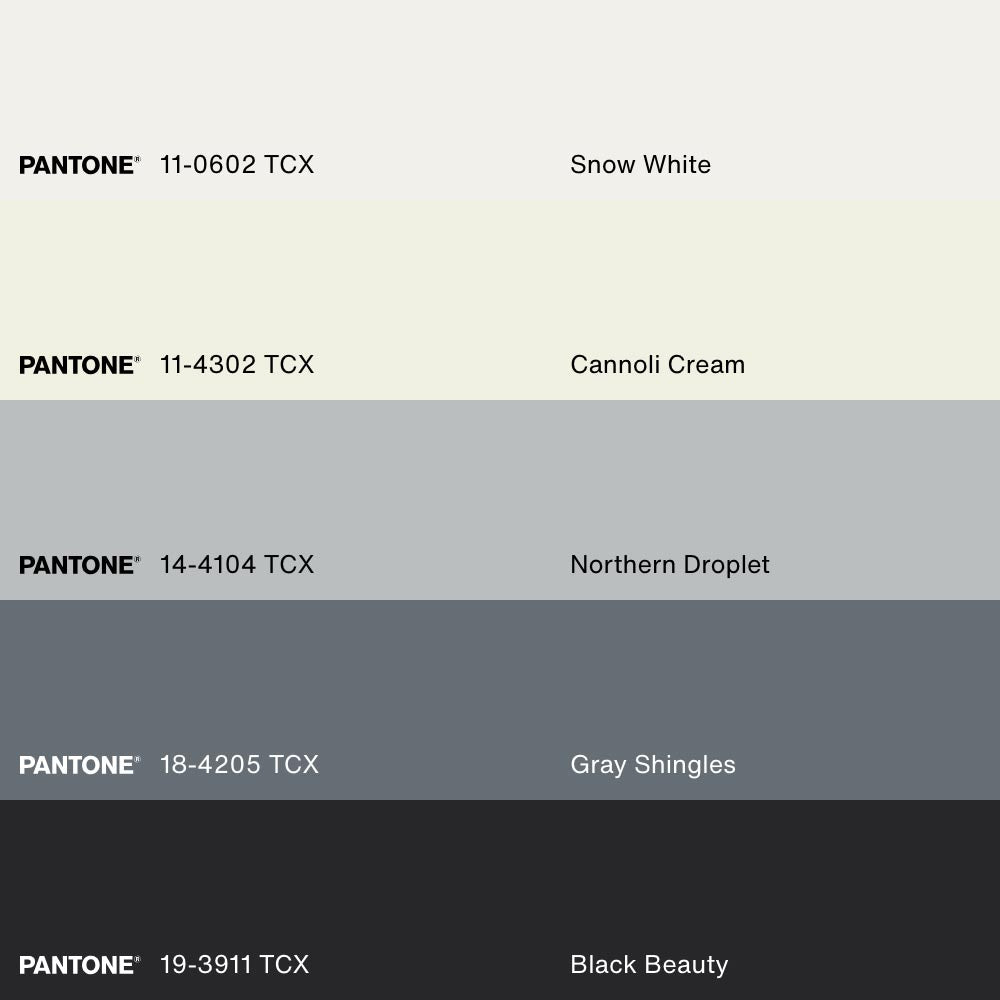Select the color code 14-4104 TCX
The image size is (1000, 1000).
[237, 565]
